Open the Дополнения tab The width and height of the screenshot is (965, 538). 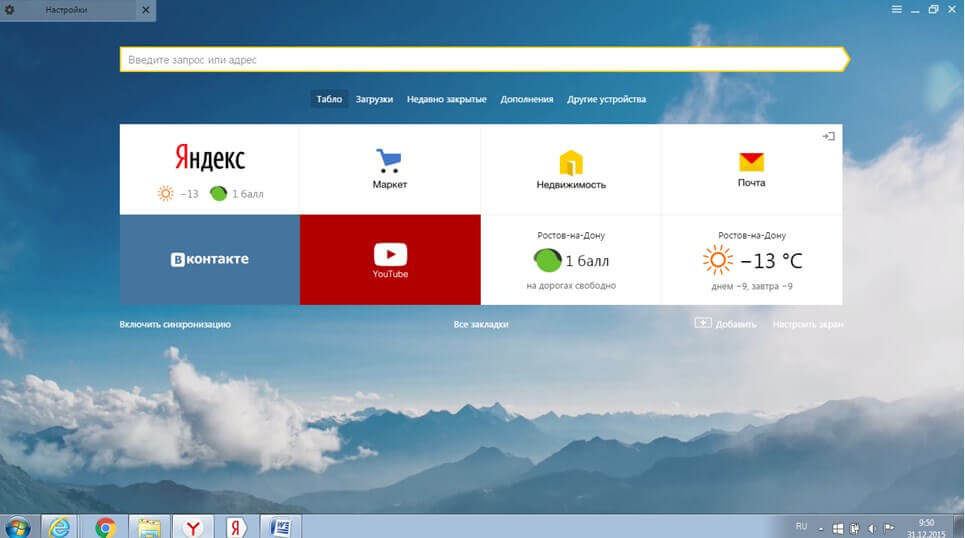pos(526,99)
